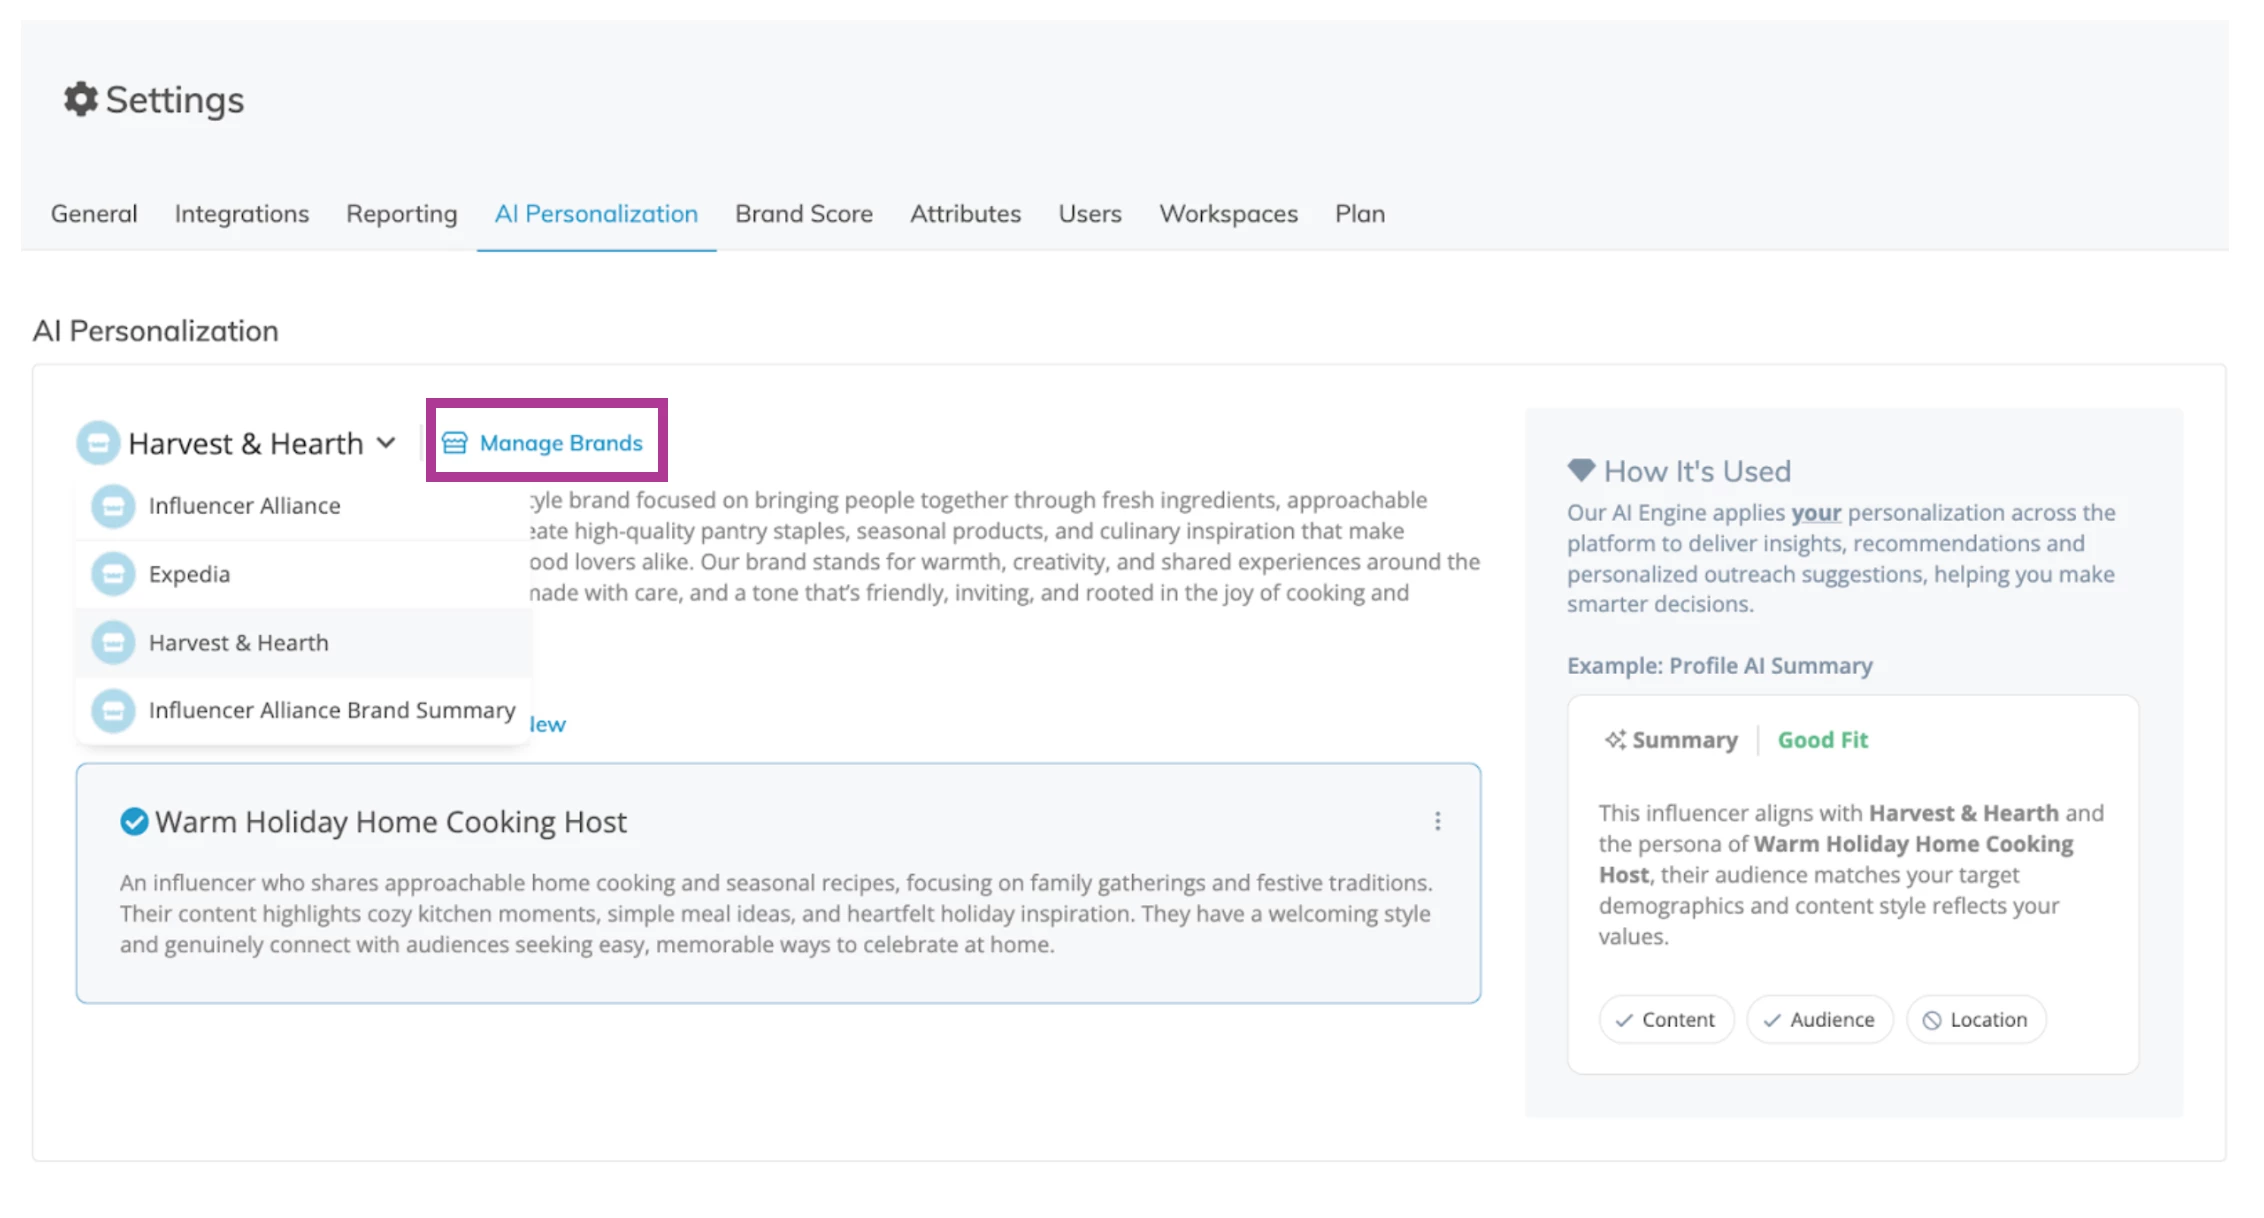Click the Manage Brands link
This screenshot has width=2264, height=1218.
(560, 443)
